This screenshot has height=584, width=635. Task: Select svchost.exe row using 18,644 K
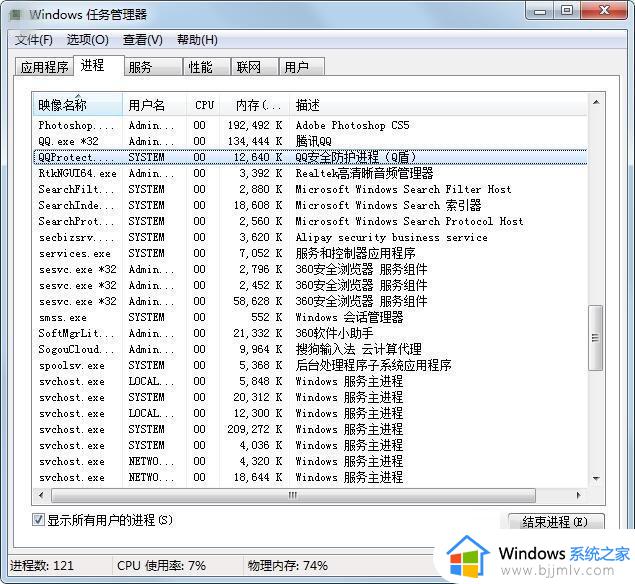310,477
